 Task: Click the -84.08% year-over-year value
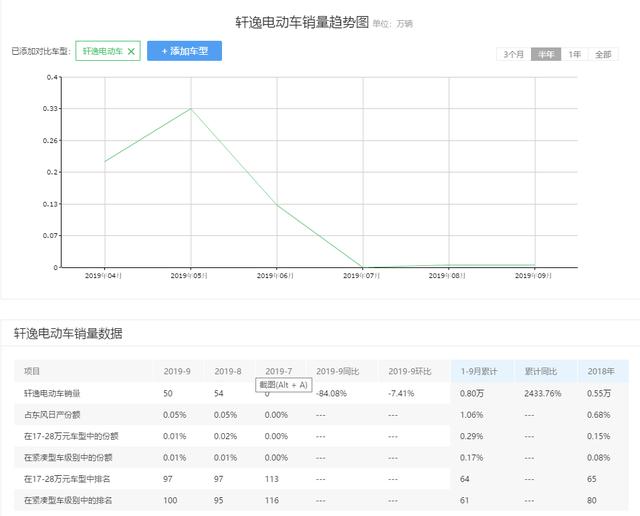(331, 394)
